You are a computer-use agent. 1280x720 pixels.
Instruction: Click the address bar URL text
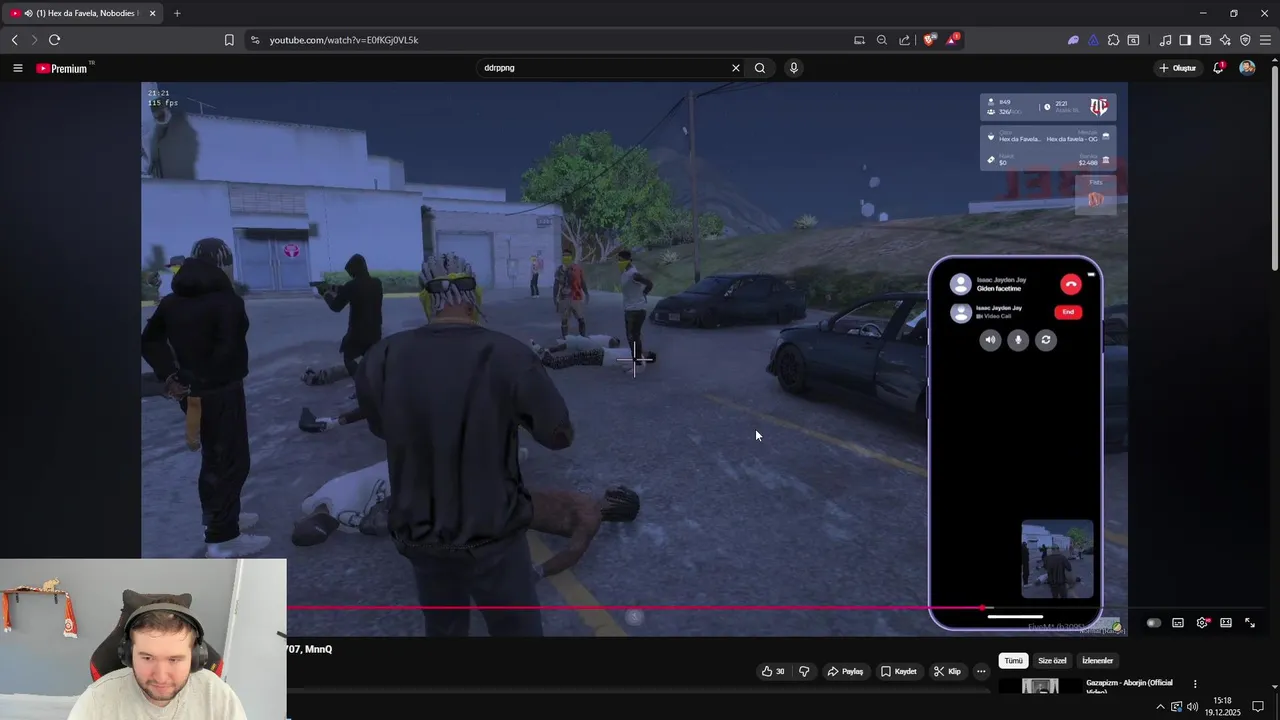(x=343, y=40)
